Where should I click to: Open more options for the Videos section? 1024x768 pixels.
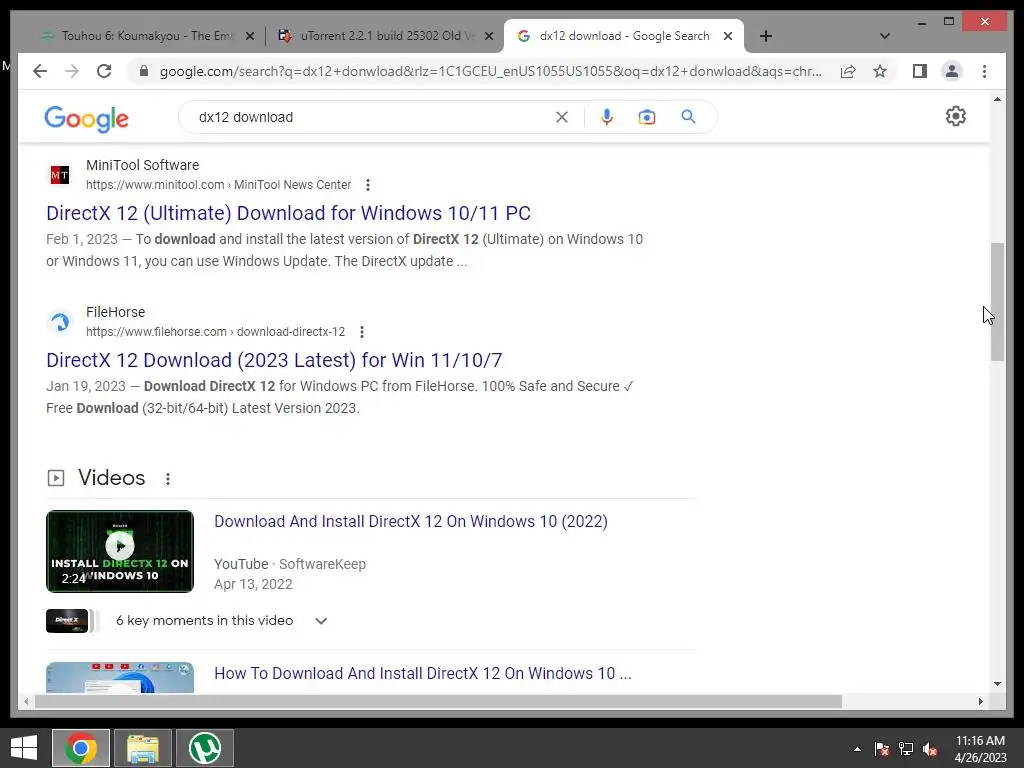[x=168, y=479]
